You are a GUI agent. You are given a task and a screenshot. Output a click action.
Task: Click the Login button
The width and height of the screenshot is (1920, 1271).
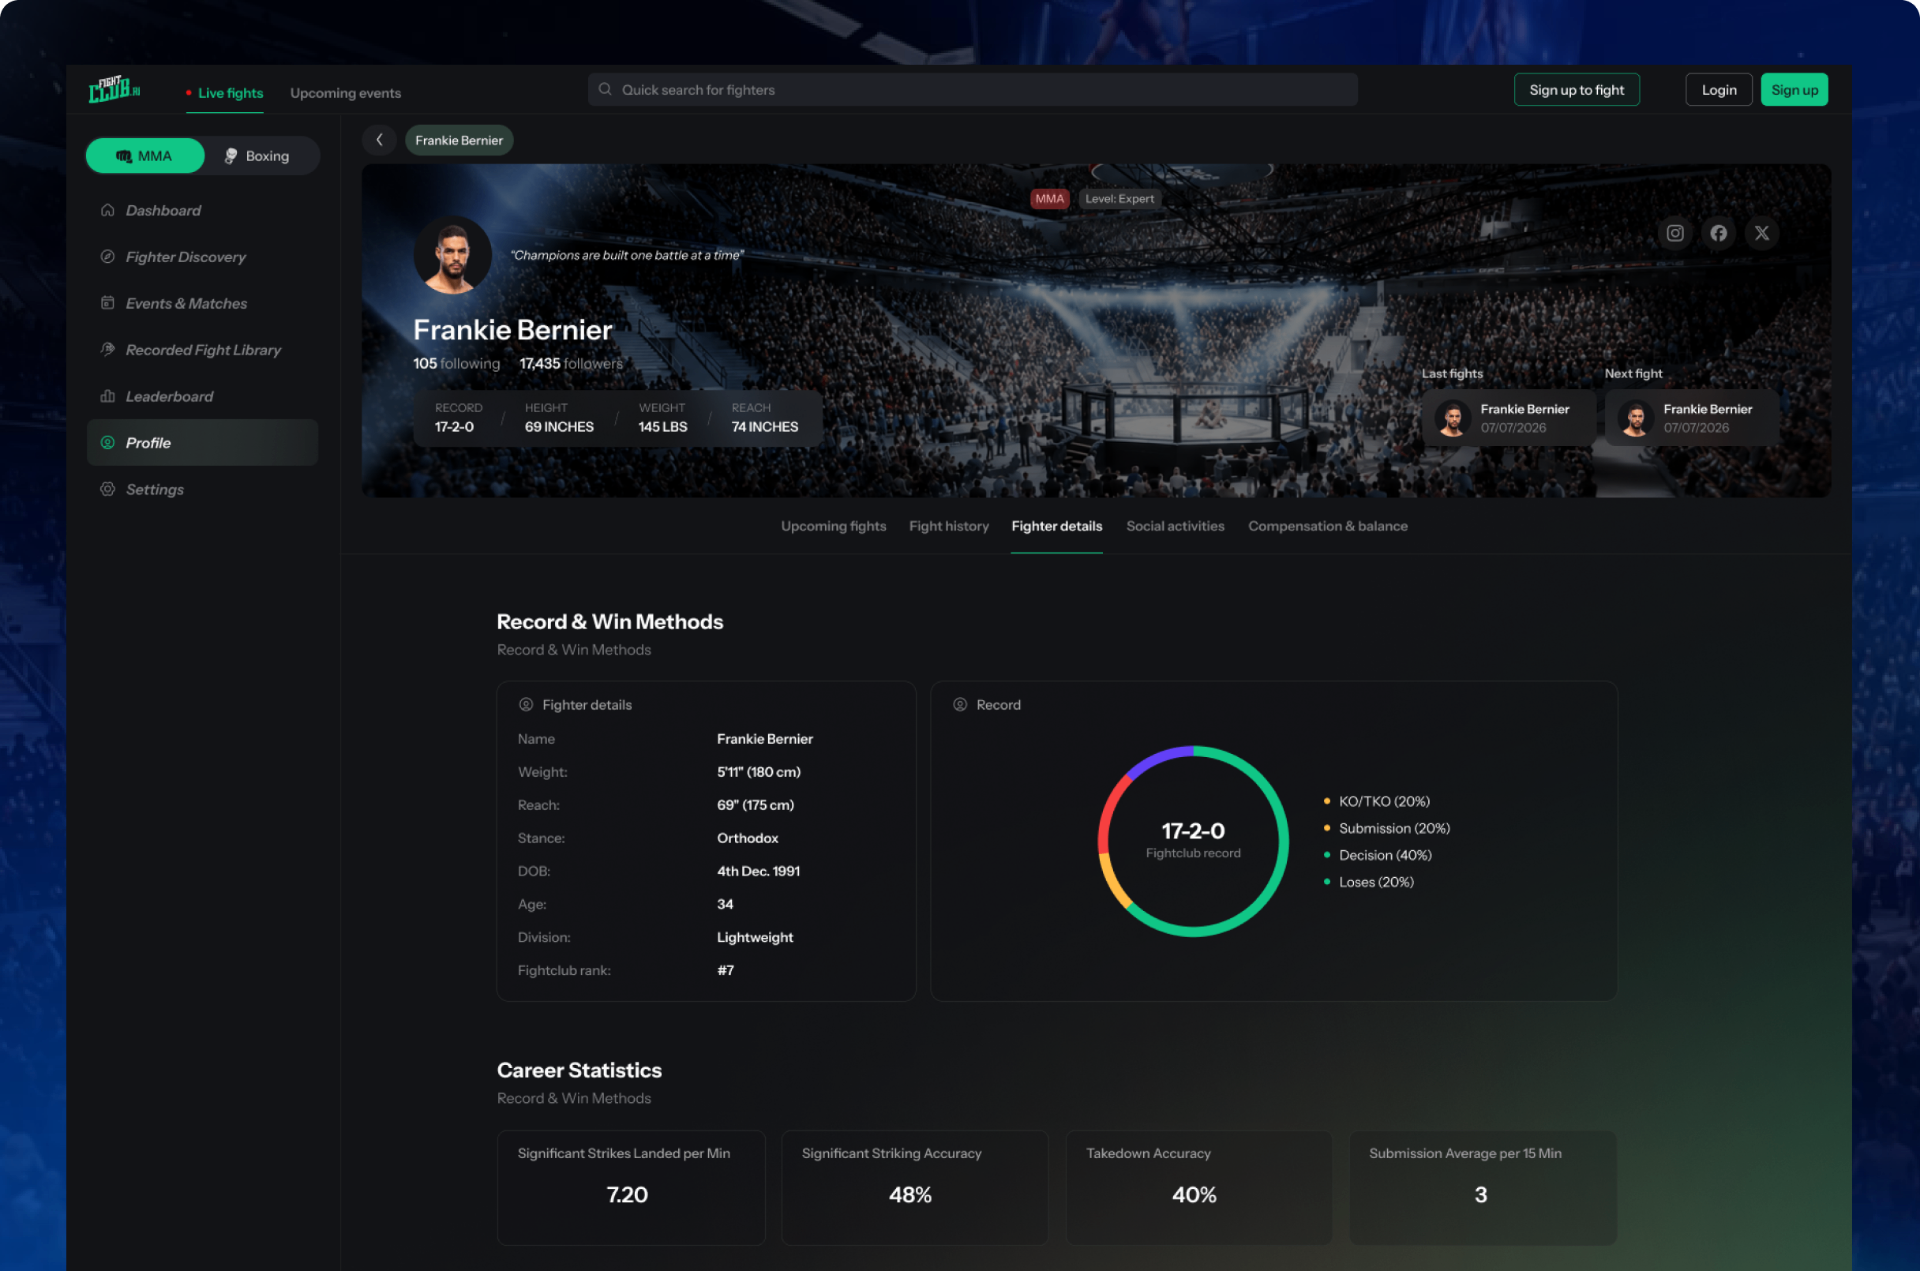click(1719, 89)
